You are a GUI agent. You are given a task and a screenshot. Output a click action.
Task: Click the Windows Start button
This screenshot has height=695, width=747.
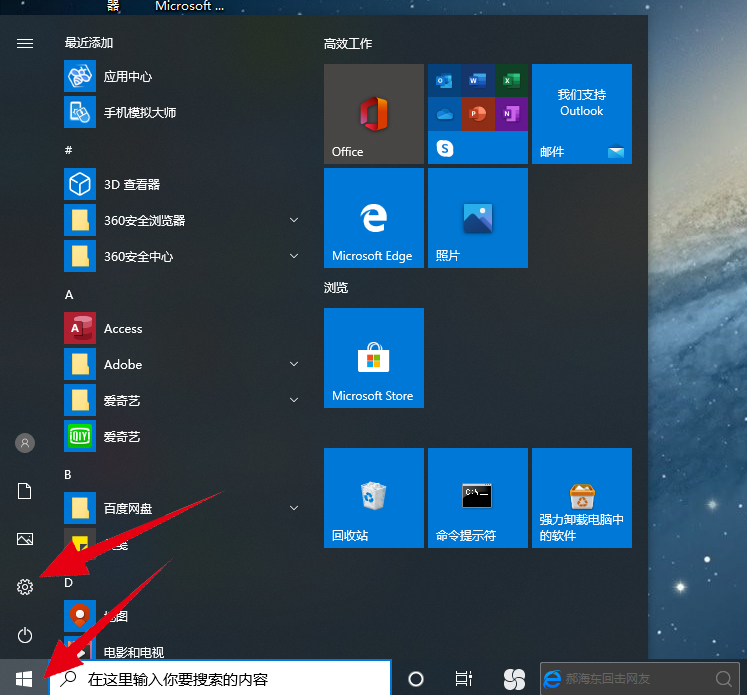[24, 678]
